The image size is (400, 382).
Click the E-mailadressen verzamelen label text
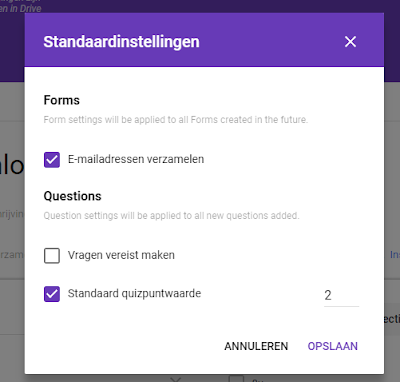click(x=136, y=159)
